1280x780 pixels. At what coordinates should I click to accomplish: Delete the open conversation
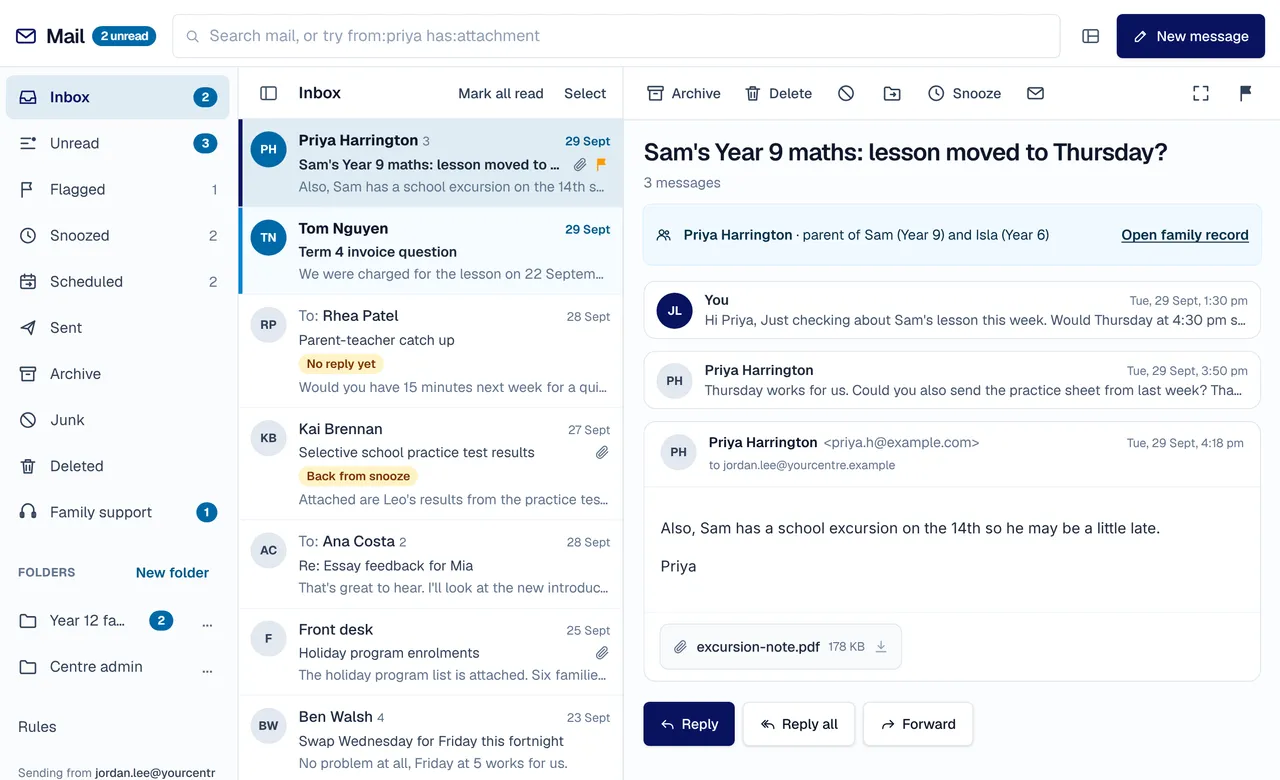click(x=778, y=93)
